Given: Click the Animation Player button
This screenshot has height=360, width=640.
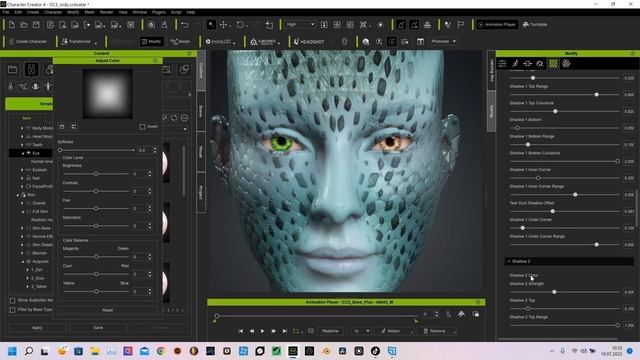Looking at the screenshot, I should [x=497, y=24].
